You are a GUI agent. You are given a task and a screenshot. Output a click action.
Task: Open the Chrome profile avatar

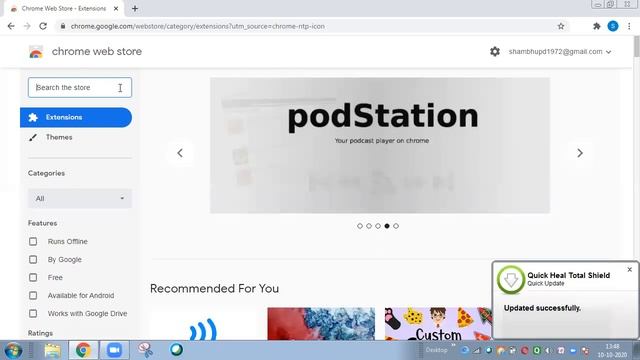pyautogui.click(x=613, y=26)
